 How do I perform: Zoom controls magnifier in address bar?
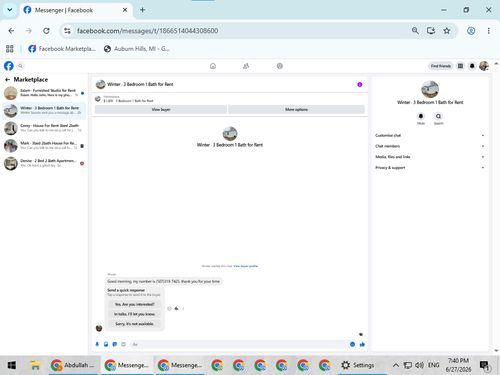(x=415, y=31)
